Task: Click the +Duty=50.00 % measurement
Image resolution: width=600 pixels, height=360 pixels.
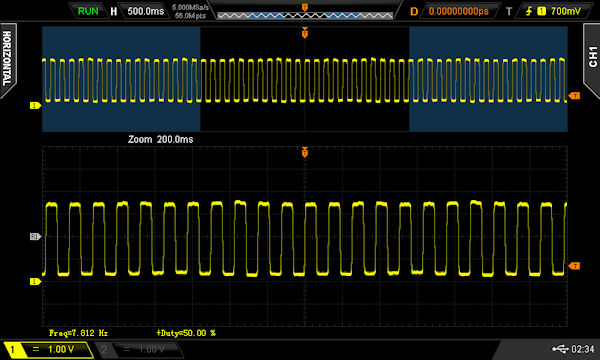Action: coord(186,333)
